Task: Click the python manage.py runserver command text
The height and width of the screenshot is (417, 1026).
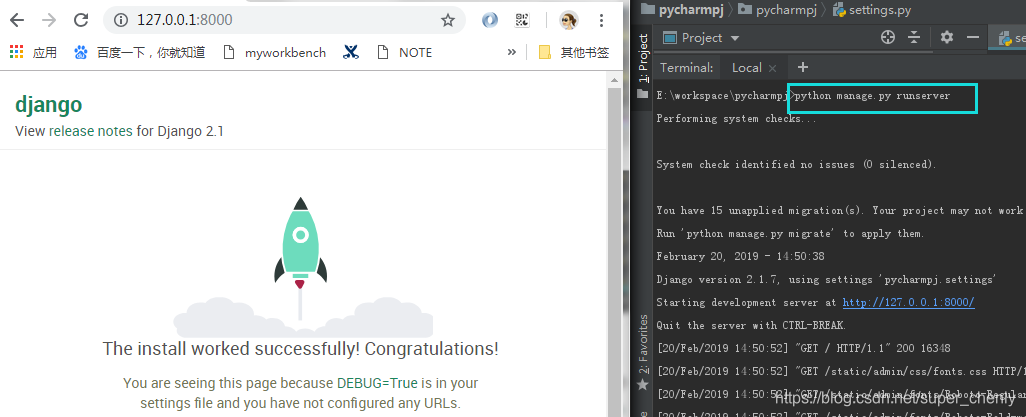Action: 872,96
